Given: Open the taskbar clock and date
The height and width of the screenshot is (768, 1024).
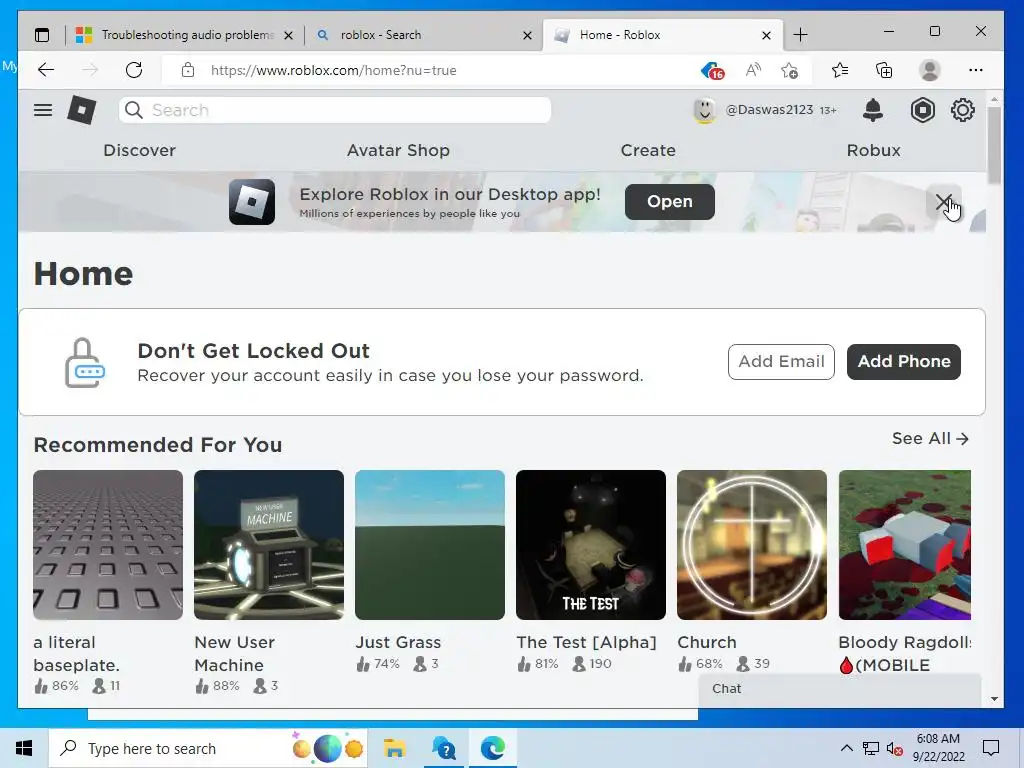Looking at the screenshot, I should [938, 748].
